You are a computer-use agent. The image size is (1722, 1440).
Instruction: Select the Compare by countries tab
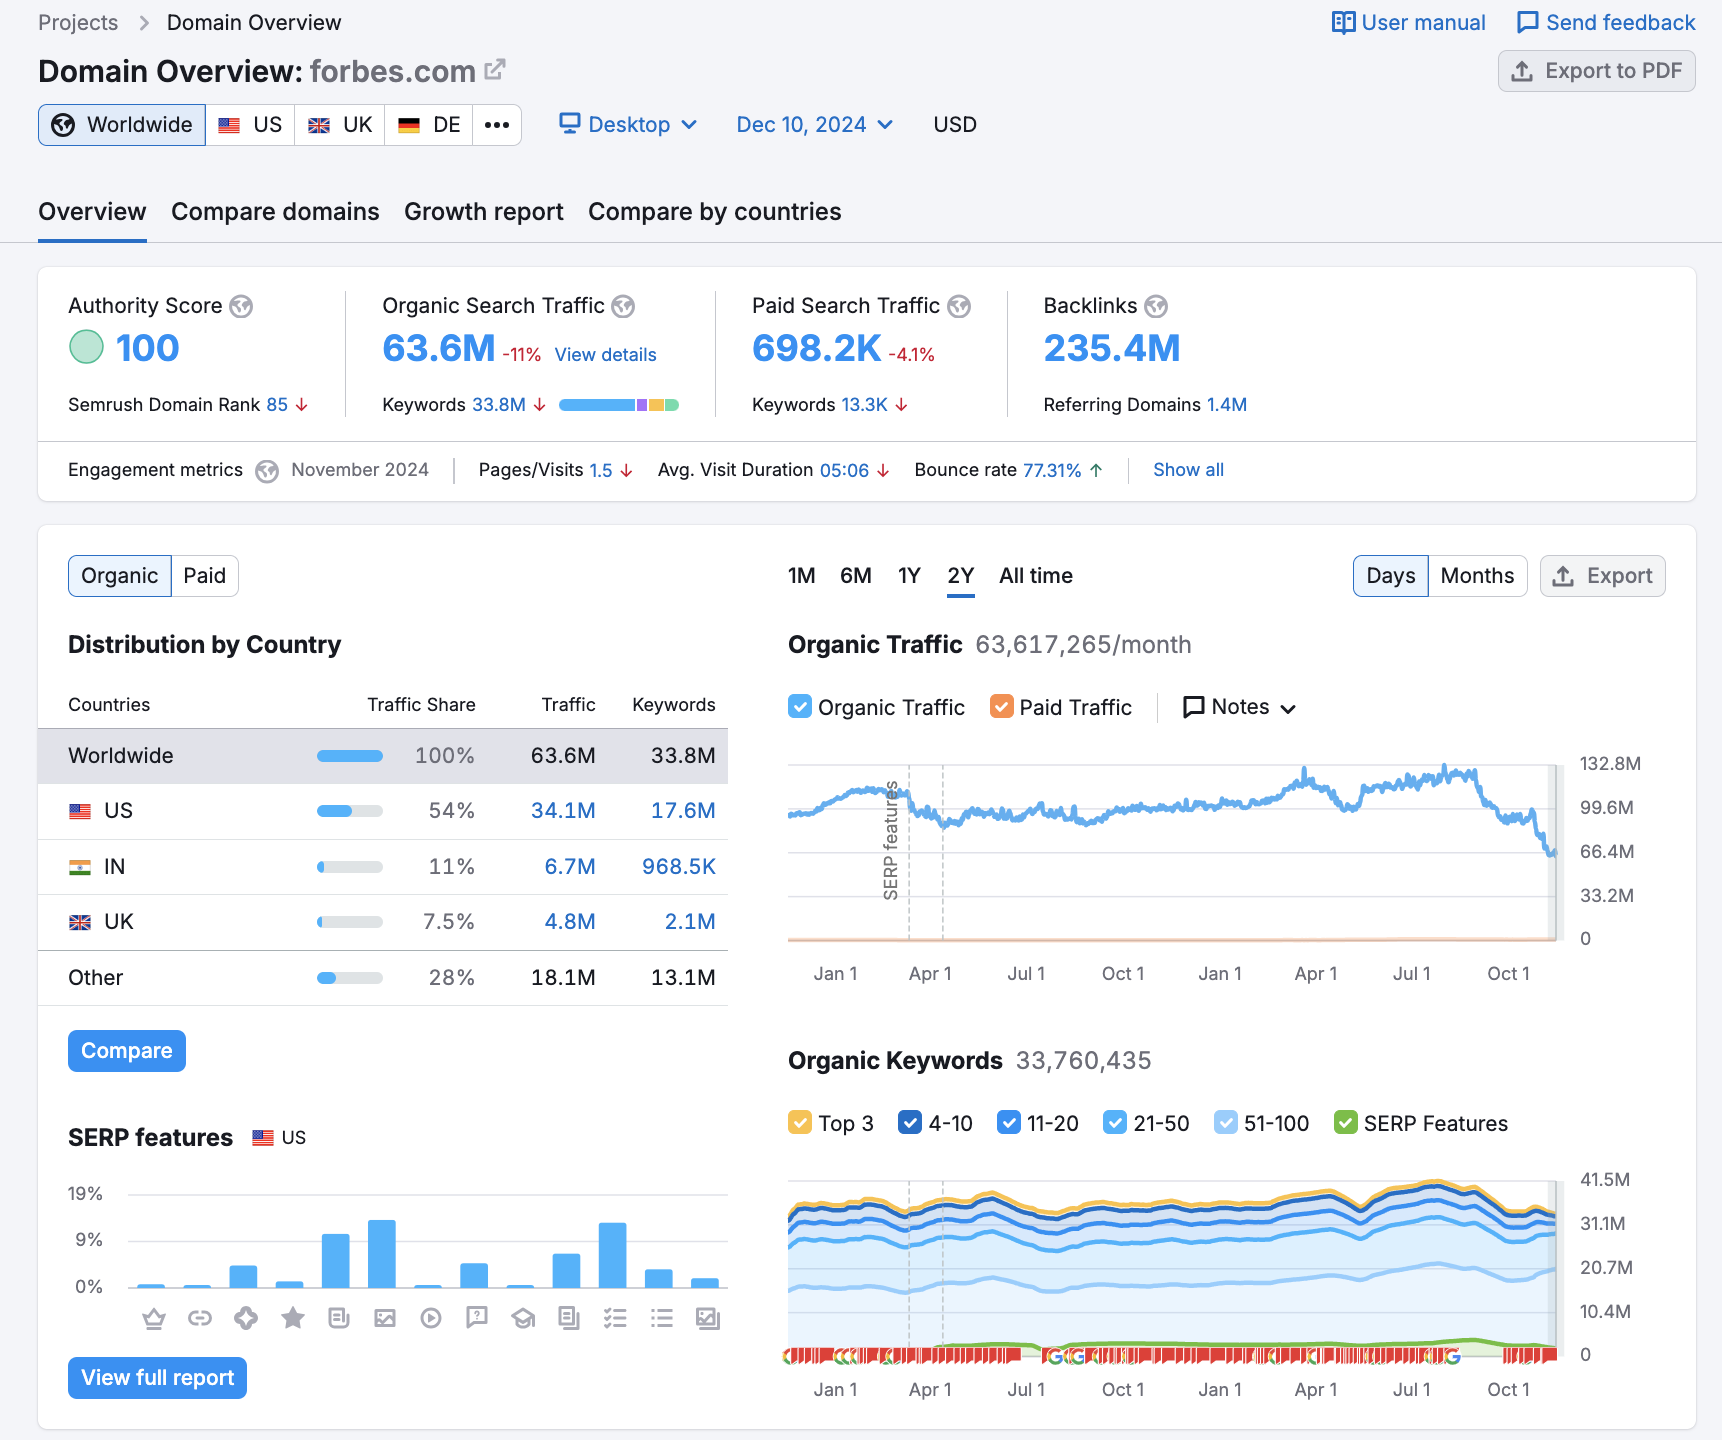tap(715, 212)
